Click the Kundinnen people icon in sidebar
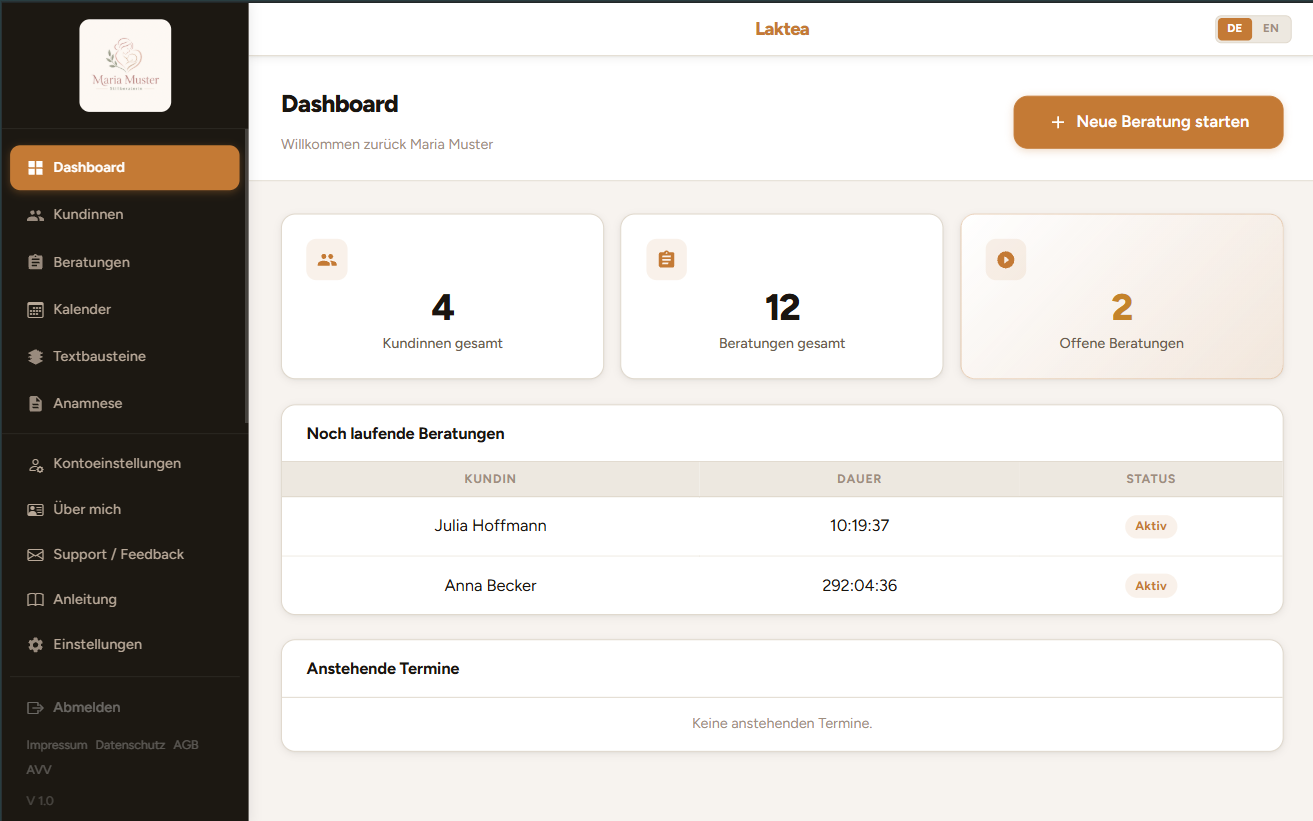Screen dimensions: 1313x821 pyautogui.click(x=36, y=215)
